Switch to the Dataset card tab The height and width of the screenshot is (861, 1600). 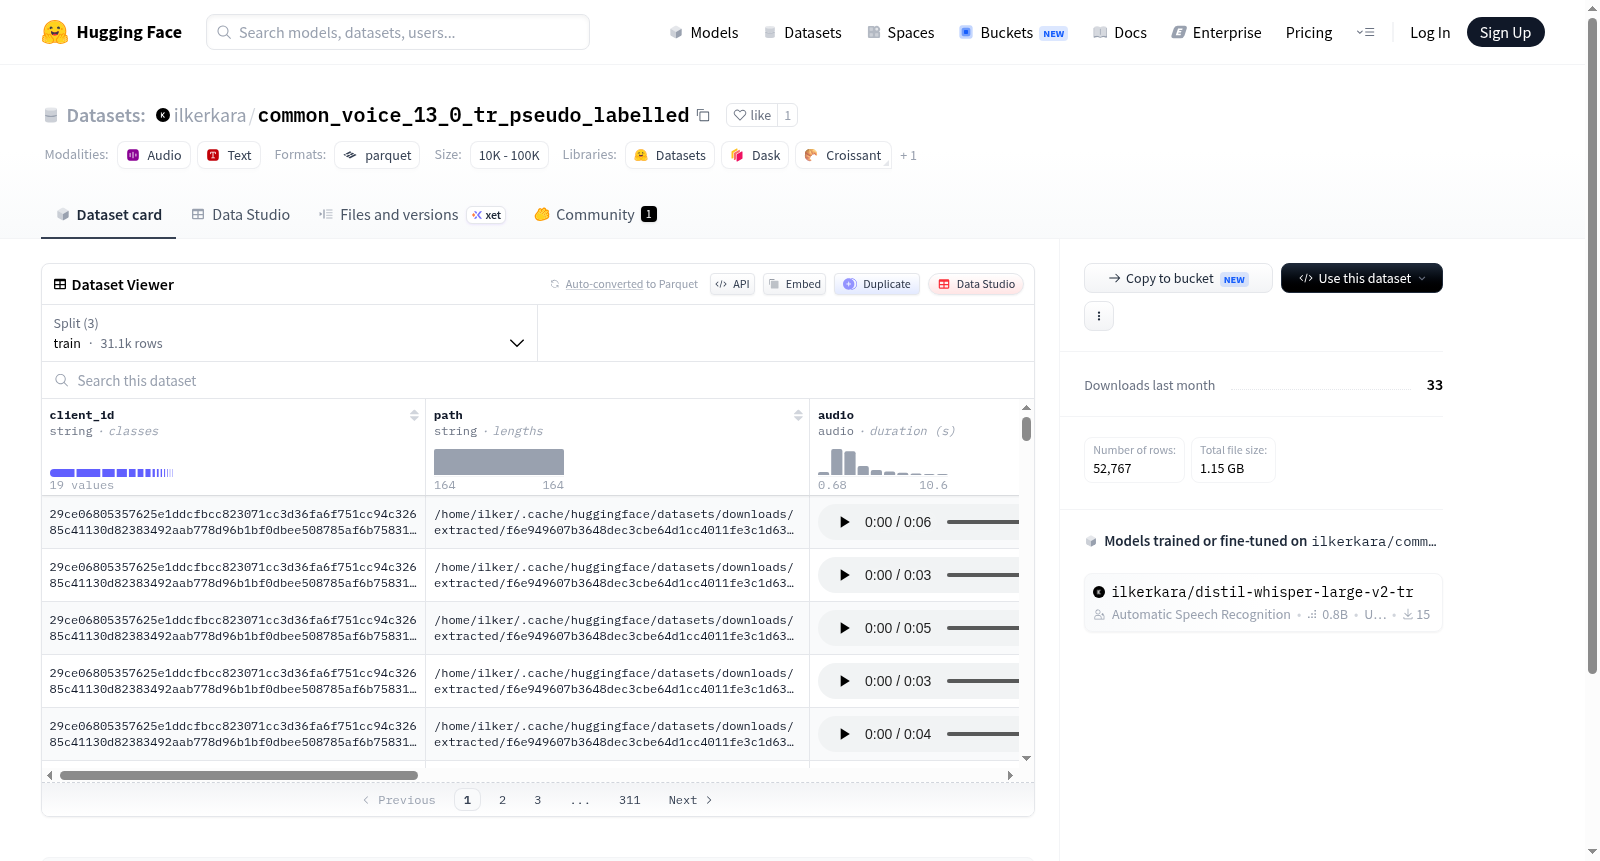coord(109,214)
